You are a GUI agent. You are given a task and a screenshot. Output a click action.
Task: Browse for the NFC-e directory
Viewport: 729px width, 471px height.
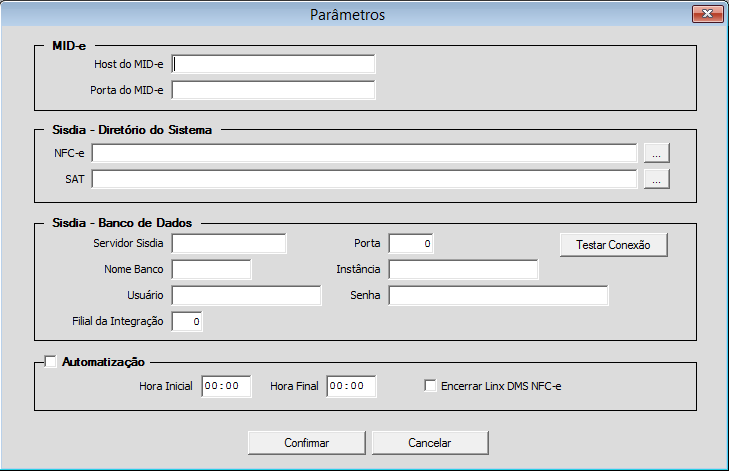656,153
